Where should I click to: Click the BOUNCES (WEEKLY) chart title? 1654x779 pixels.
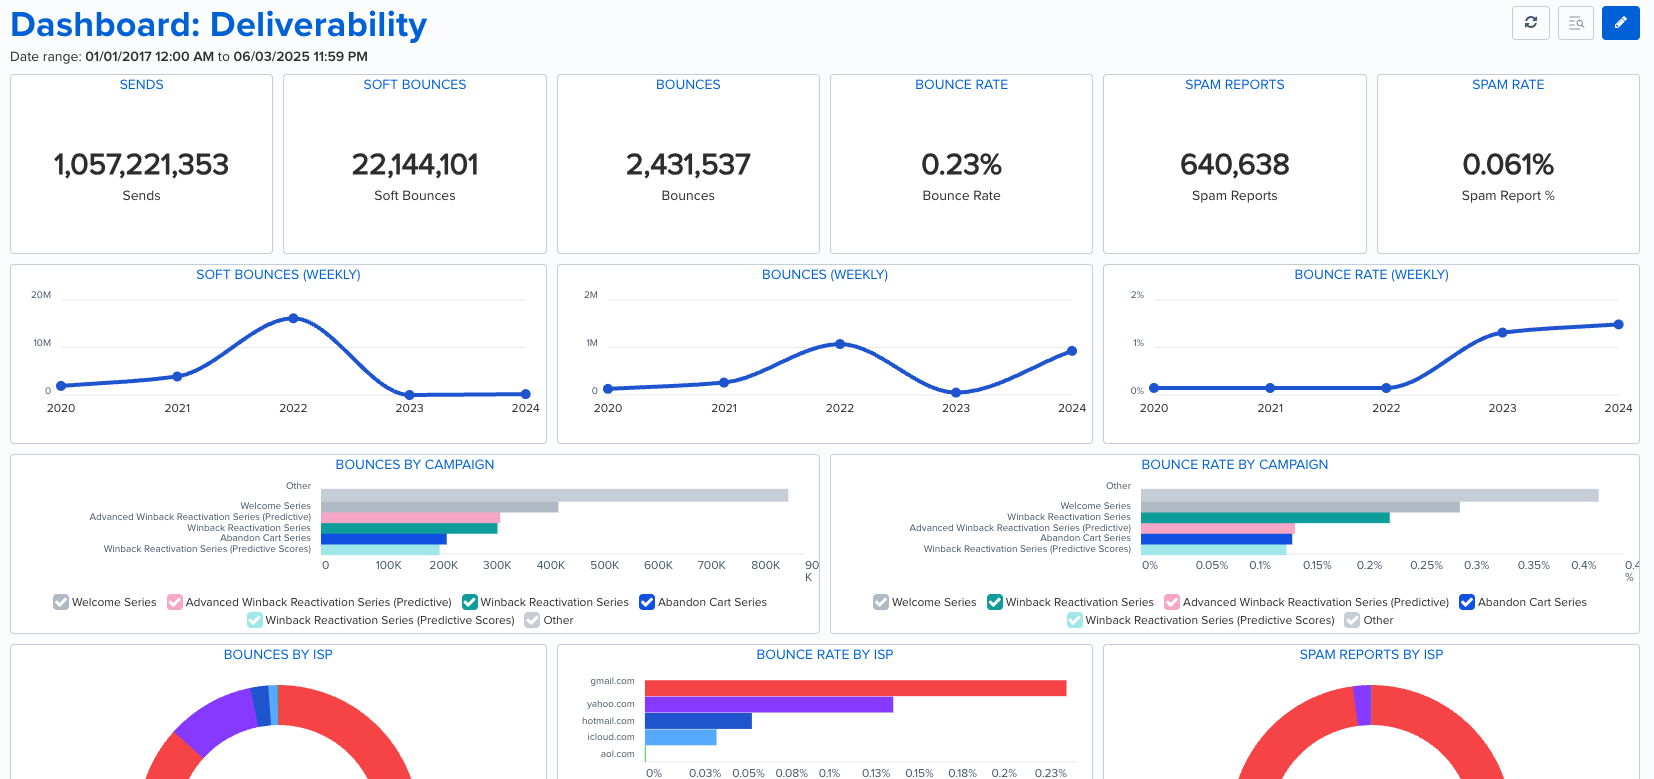click(x=825, y=275)
